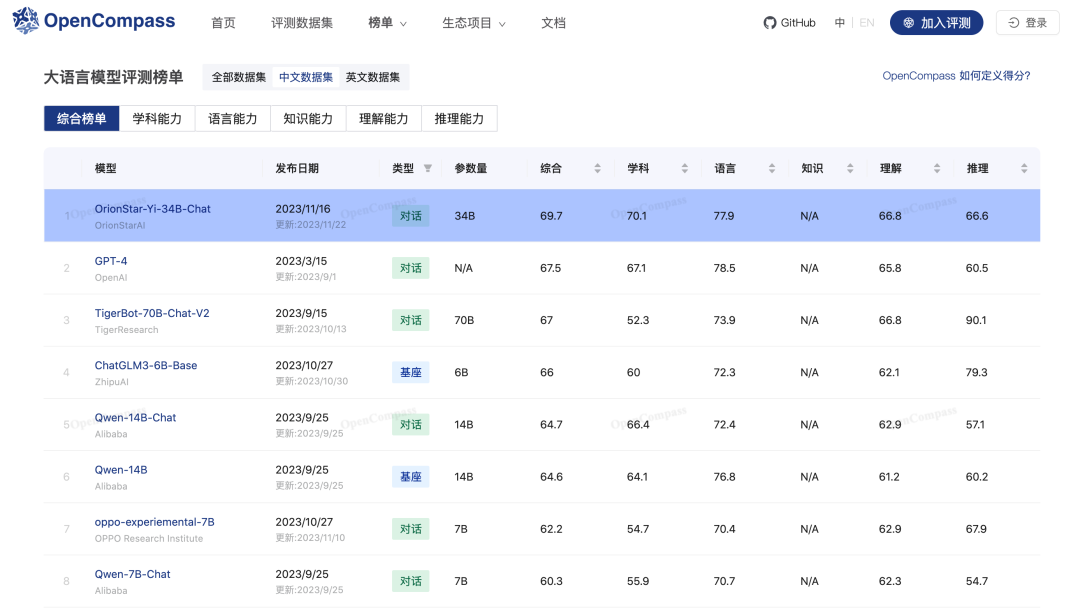Open the Qwen-14B-Chat model link
The height and width of the screenshot is (613, 1080).
135,417
